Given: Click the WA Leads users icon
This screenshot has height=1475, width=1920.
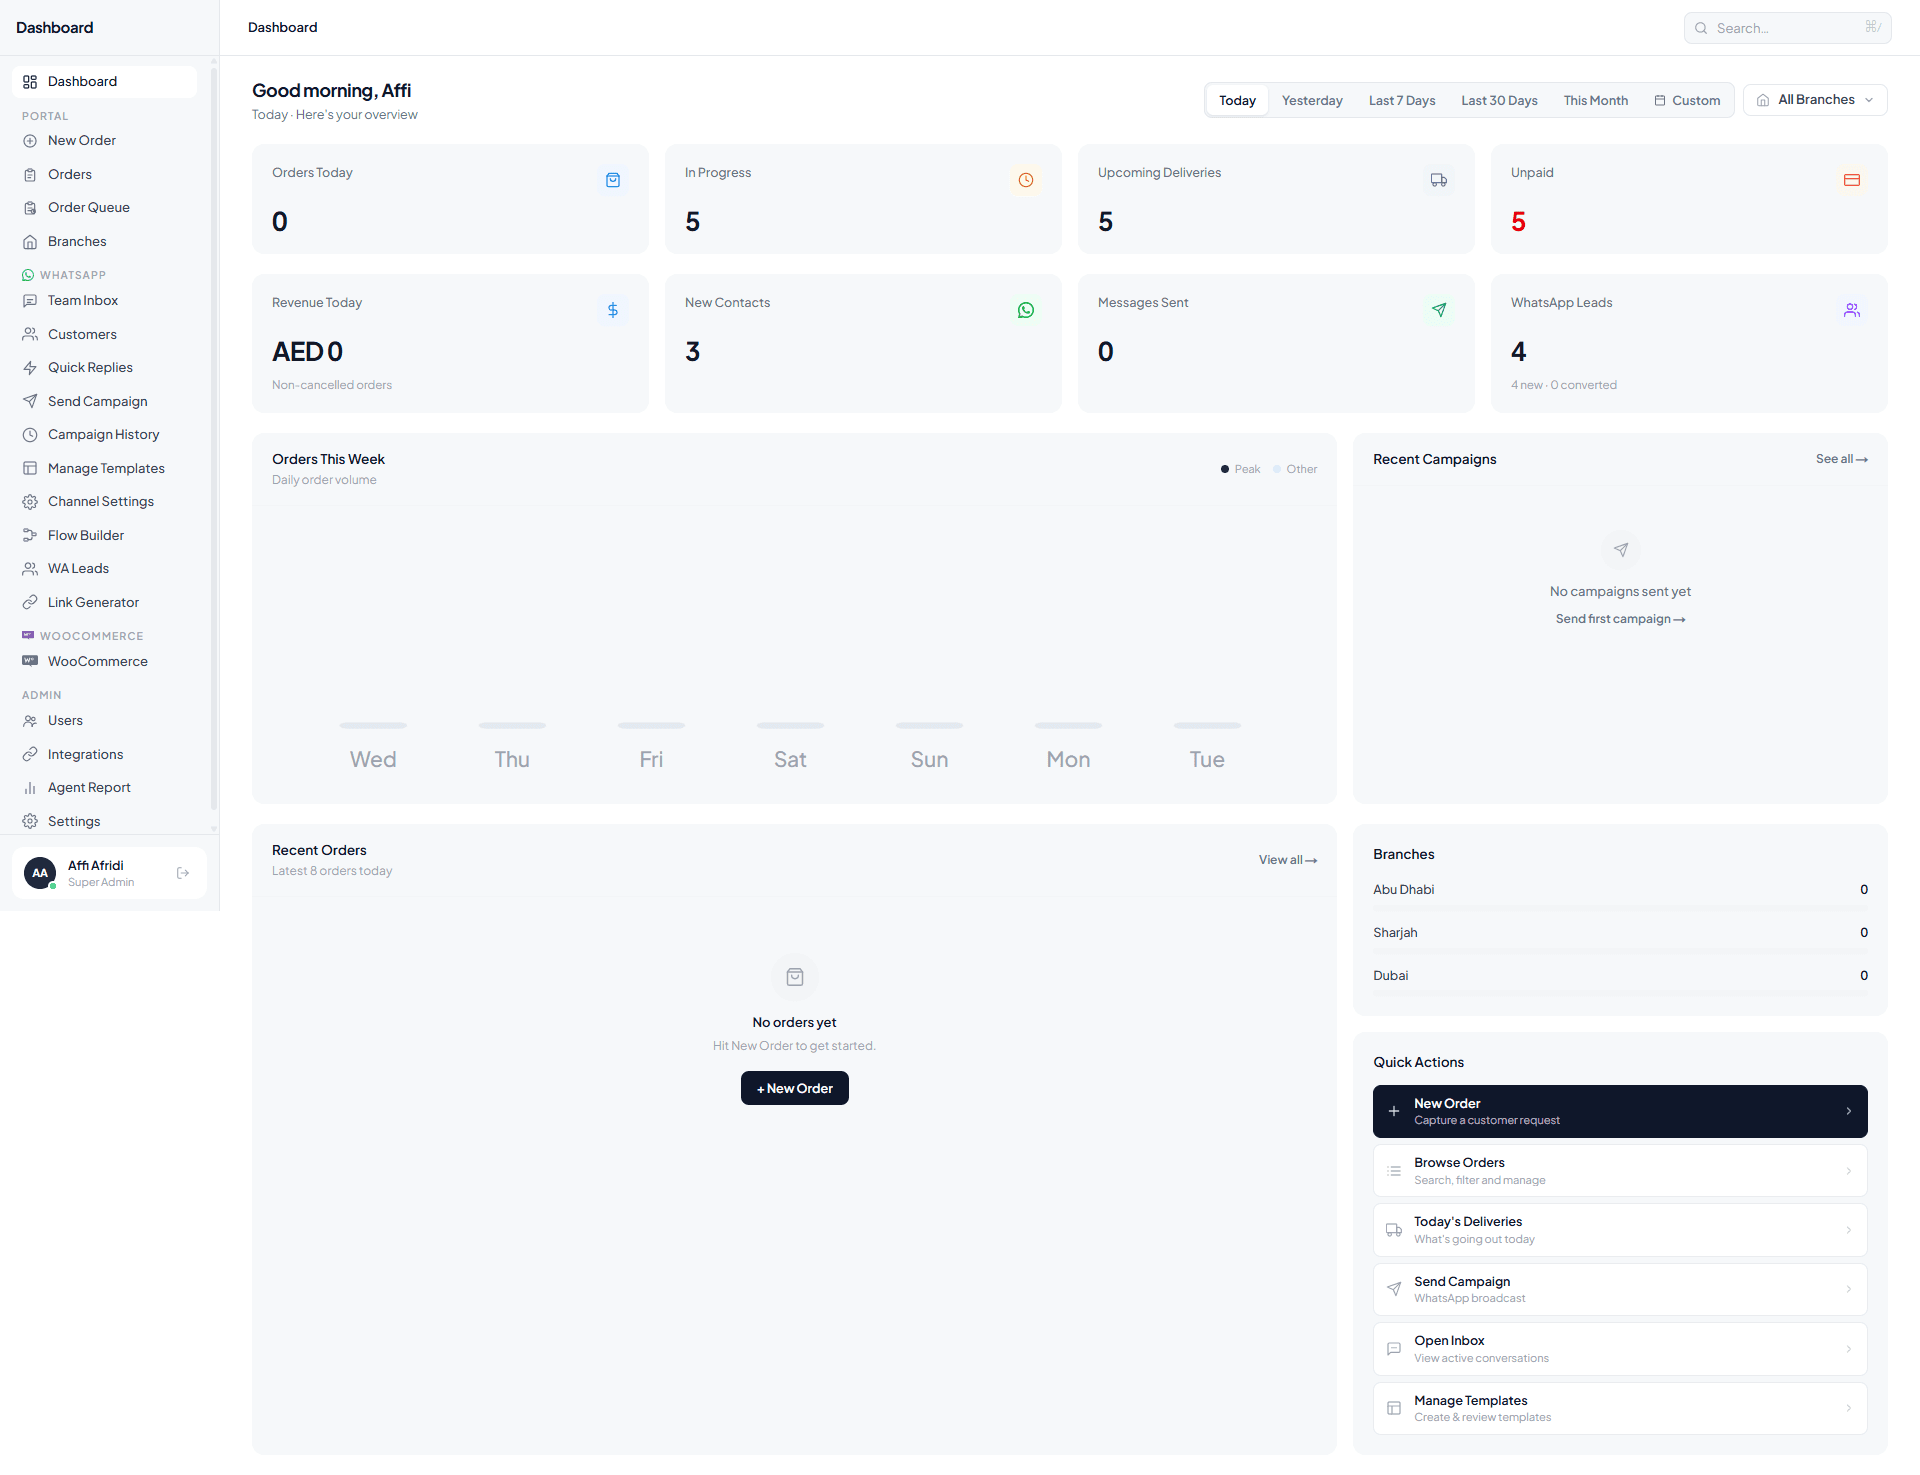Looking at the screenshot, I should pos(30,569).
